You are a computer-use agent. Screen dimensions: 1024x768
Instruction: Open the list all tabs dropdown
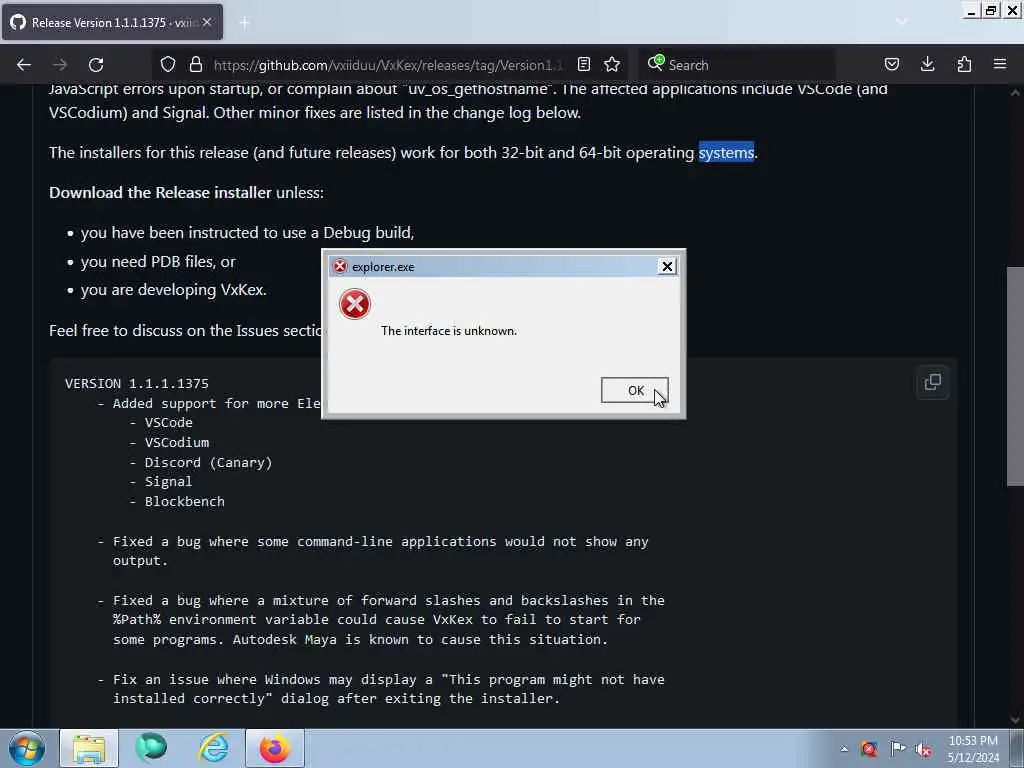901,22
